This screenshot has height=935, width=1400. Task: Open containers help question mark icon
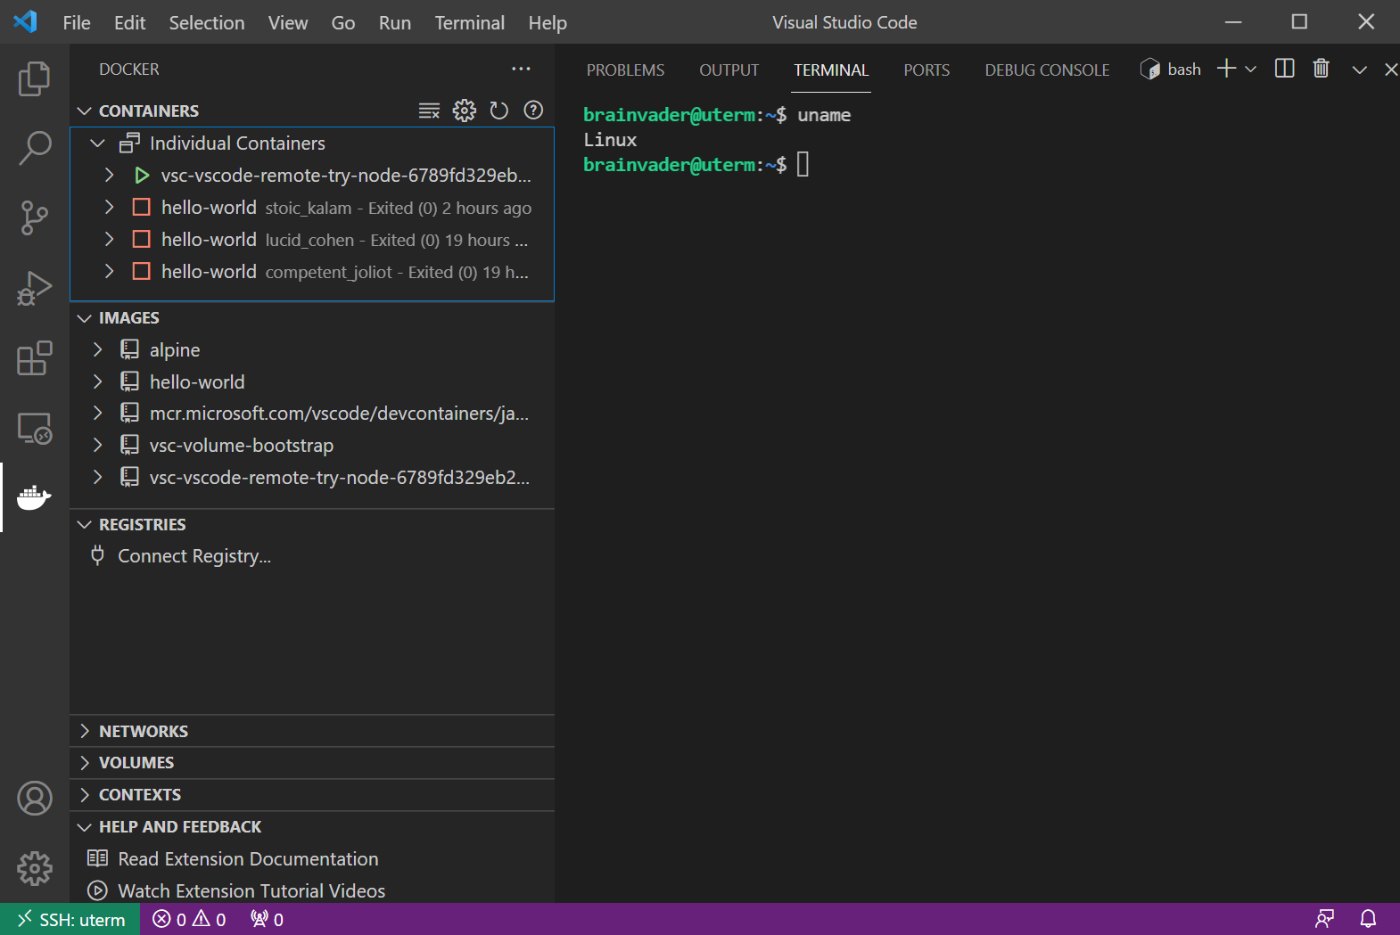click(534, 110)
